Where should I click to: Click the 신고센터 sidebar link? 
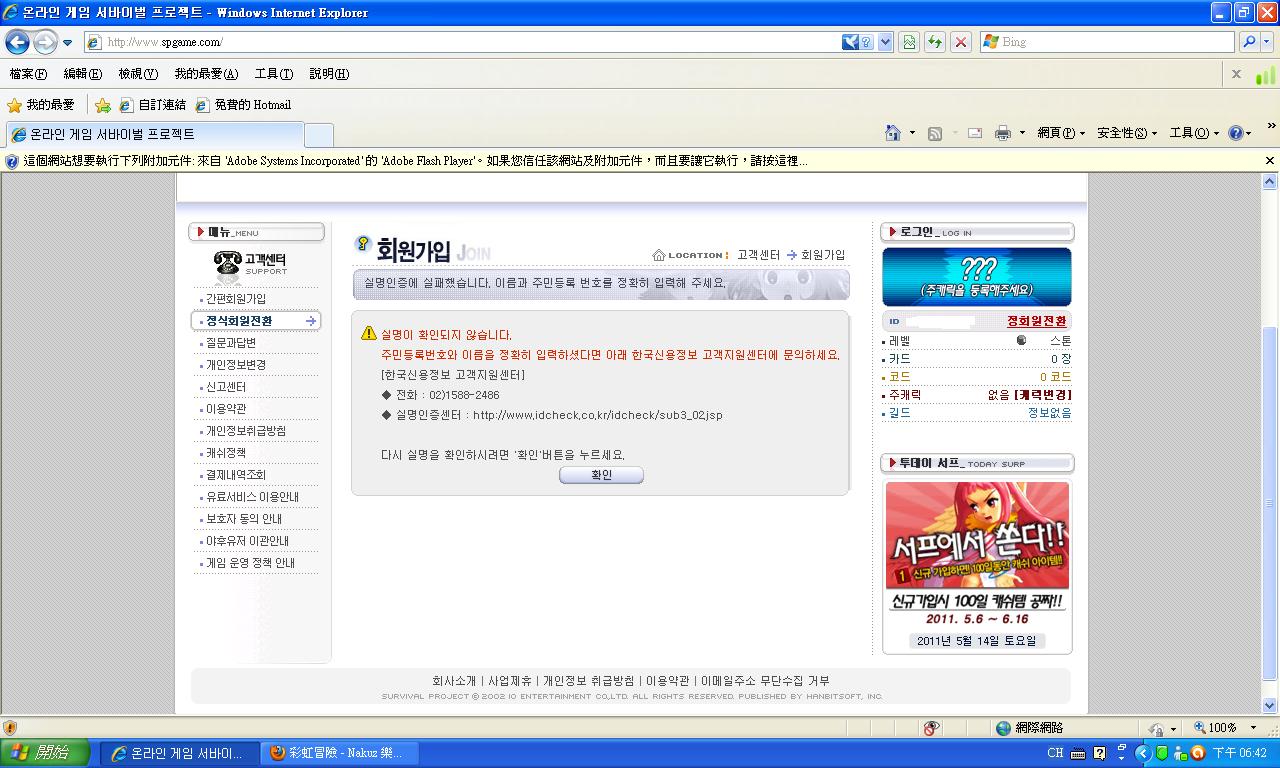click(226, 387)
